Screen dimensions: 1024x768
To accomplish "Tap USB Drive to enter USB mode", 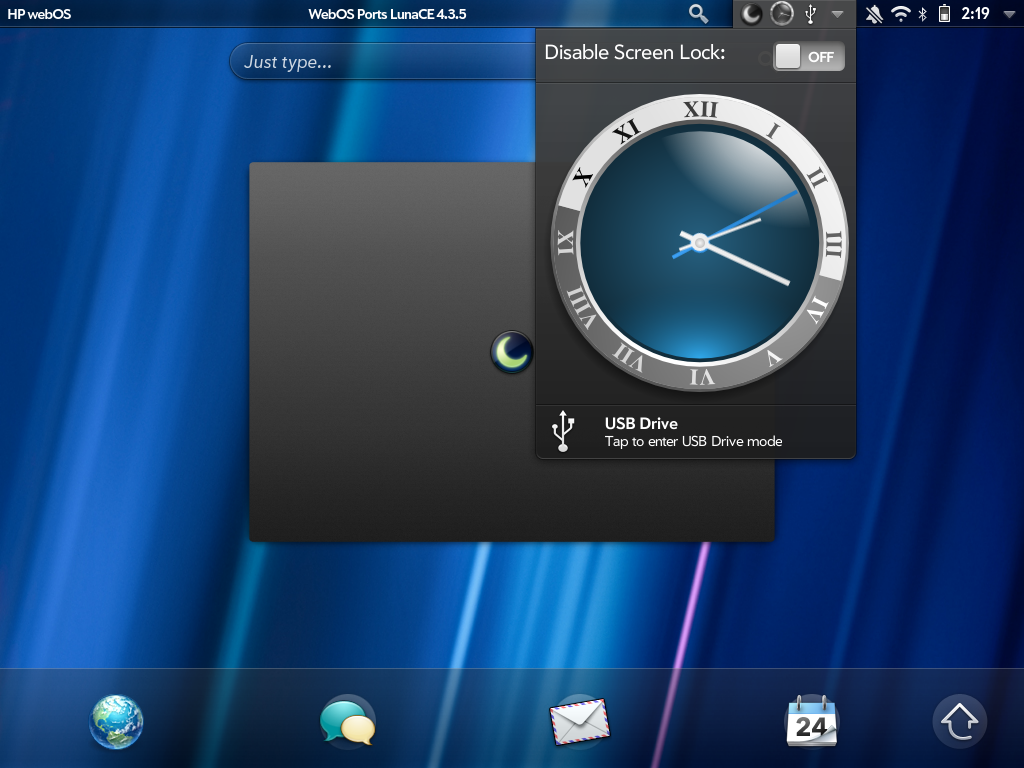I will (695, 432).
